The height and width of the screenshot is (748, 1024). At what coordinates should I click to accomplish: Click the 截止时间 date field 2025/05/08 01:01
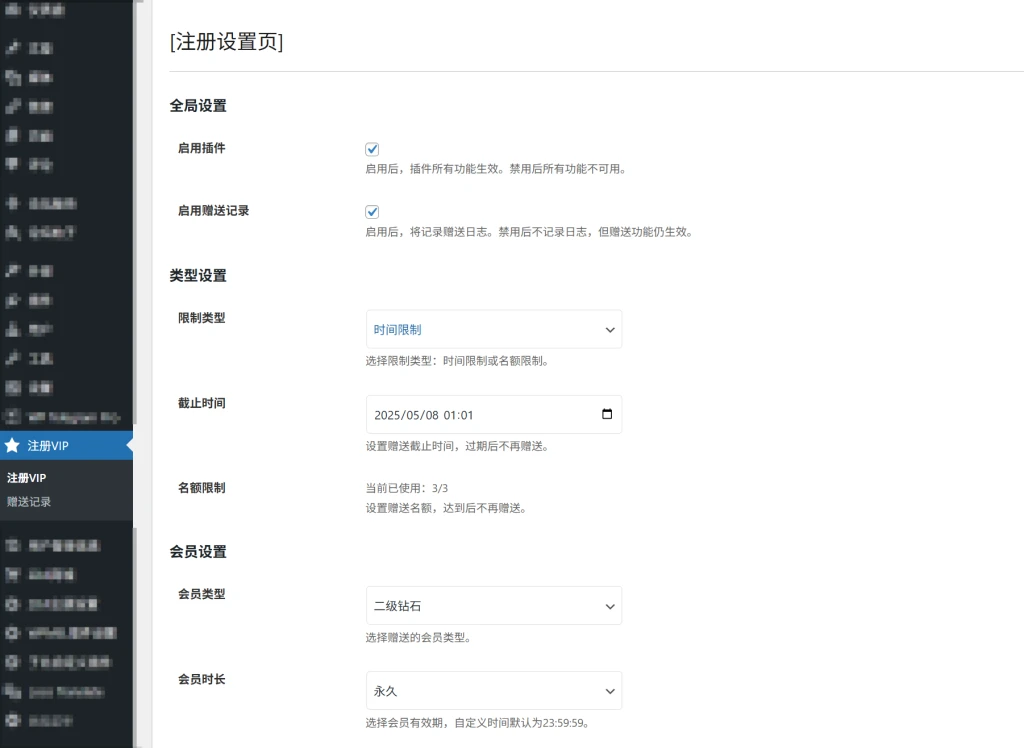pyautogui.click(x=494, y=414)
